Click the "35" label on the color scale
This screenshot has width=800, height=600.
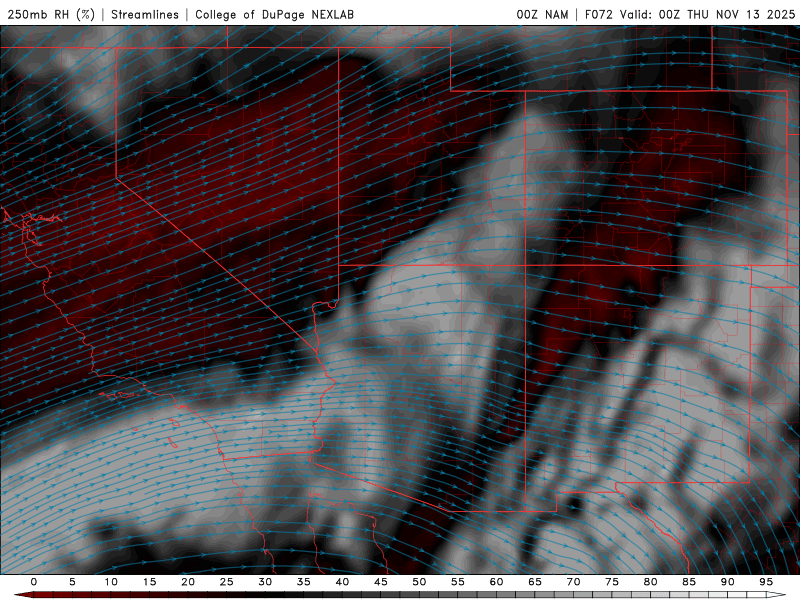[x=304, y=582]
